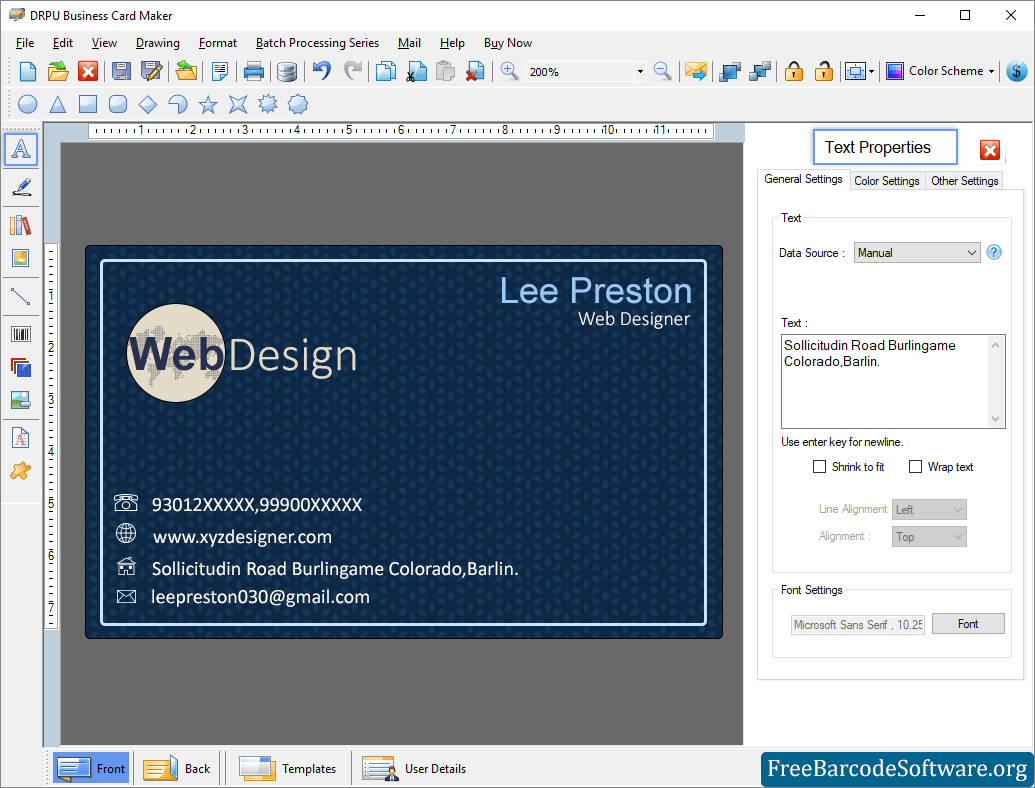This screenshot has width=1035, height=788.
Task: Click the closed padlock lock icon
Action: (793, 71)
